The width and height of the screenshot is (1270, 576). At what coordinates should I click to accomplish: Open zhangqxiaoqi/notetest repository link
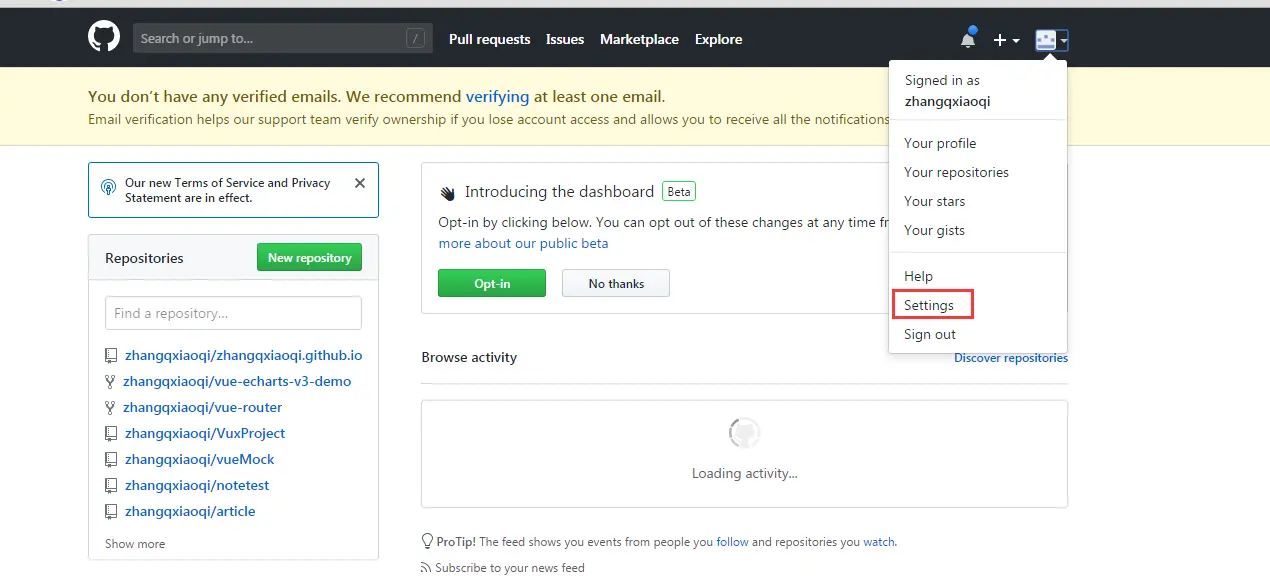tap(197, 485)
